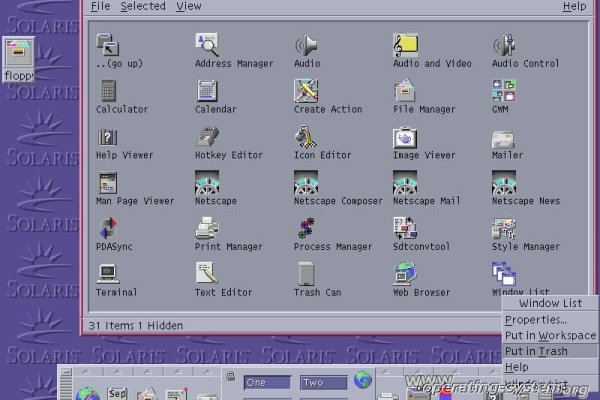Click the Trash Can icon
Viewport: 600px width, 400px height.
click(306, 273)
